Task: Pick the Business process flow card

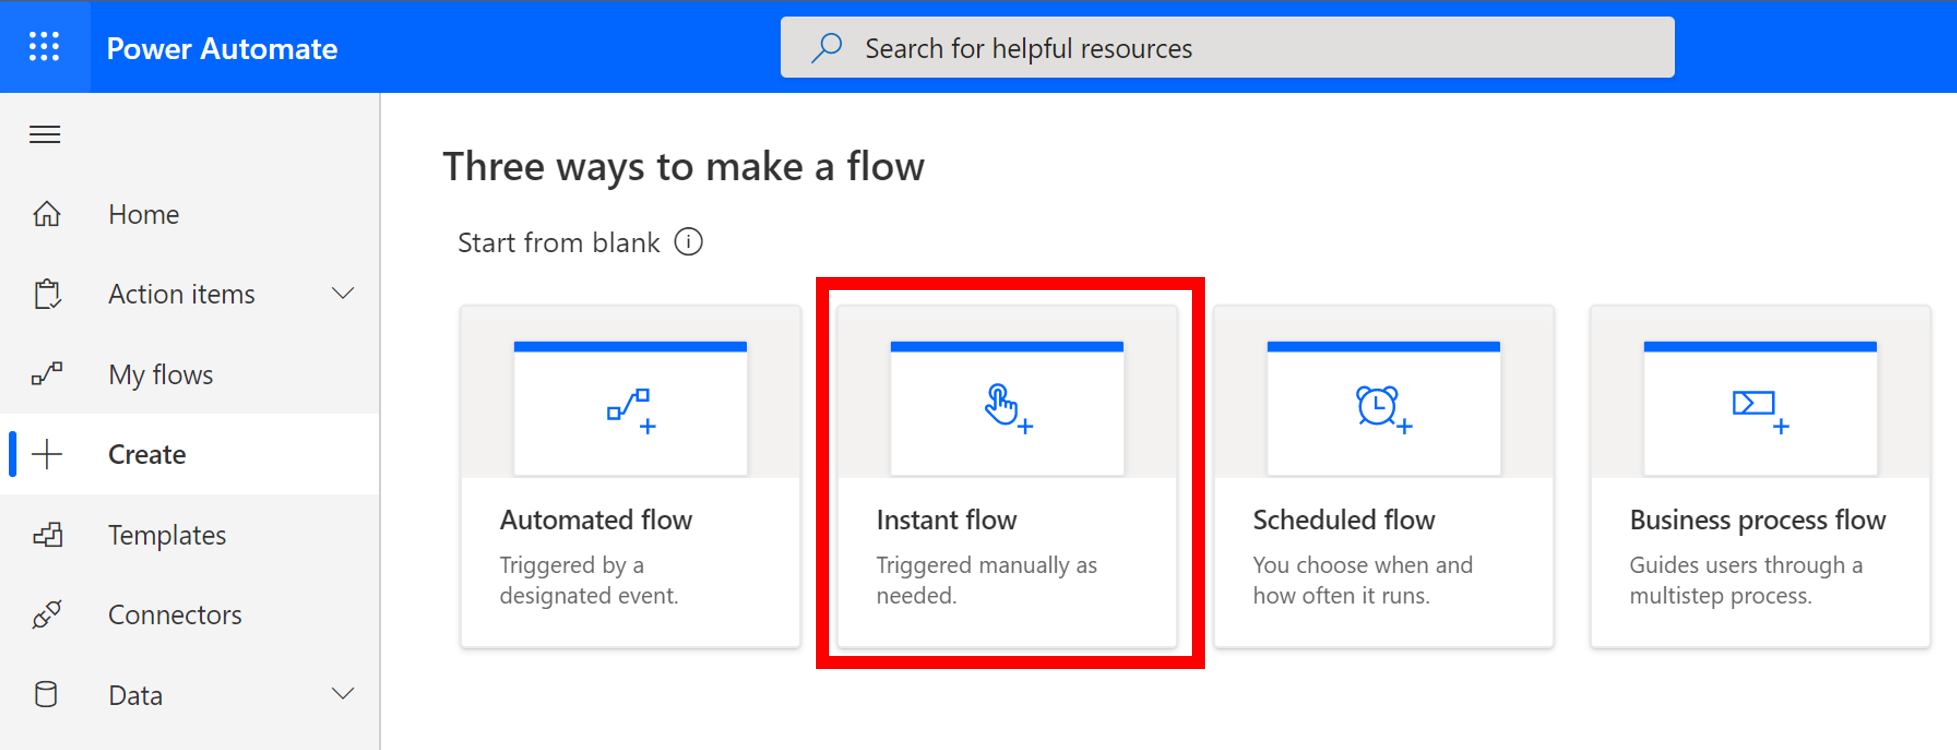Action: pyautogui.click(x=1760, y=476)
